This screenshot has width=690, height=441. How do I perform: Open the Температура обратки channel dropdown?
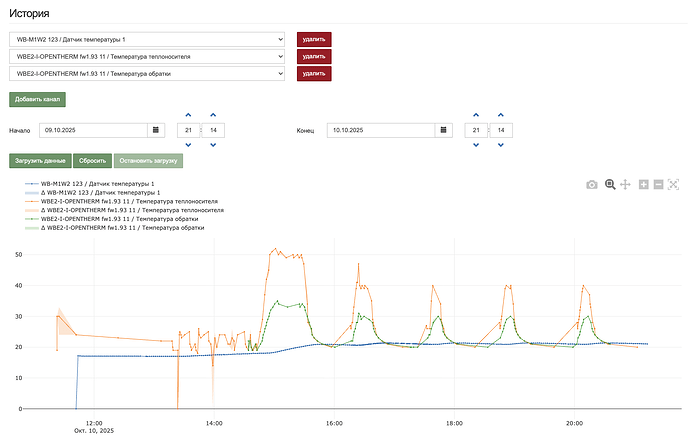[x=147, y=73]
